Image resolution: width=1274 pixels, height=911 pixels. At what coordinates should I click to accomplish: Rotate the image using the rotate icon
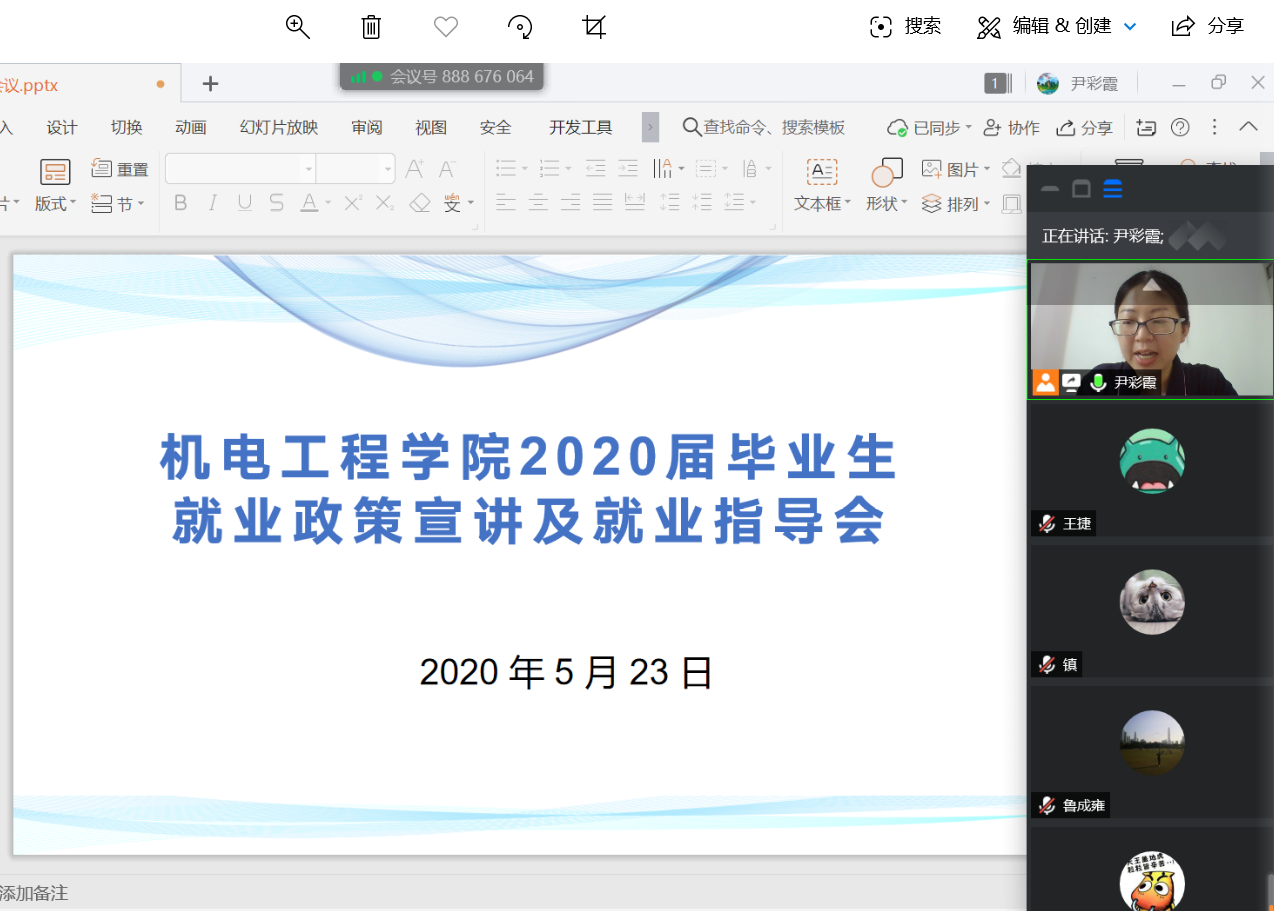pyautogui.click(x=520, y=27)
